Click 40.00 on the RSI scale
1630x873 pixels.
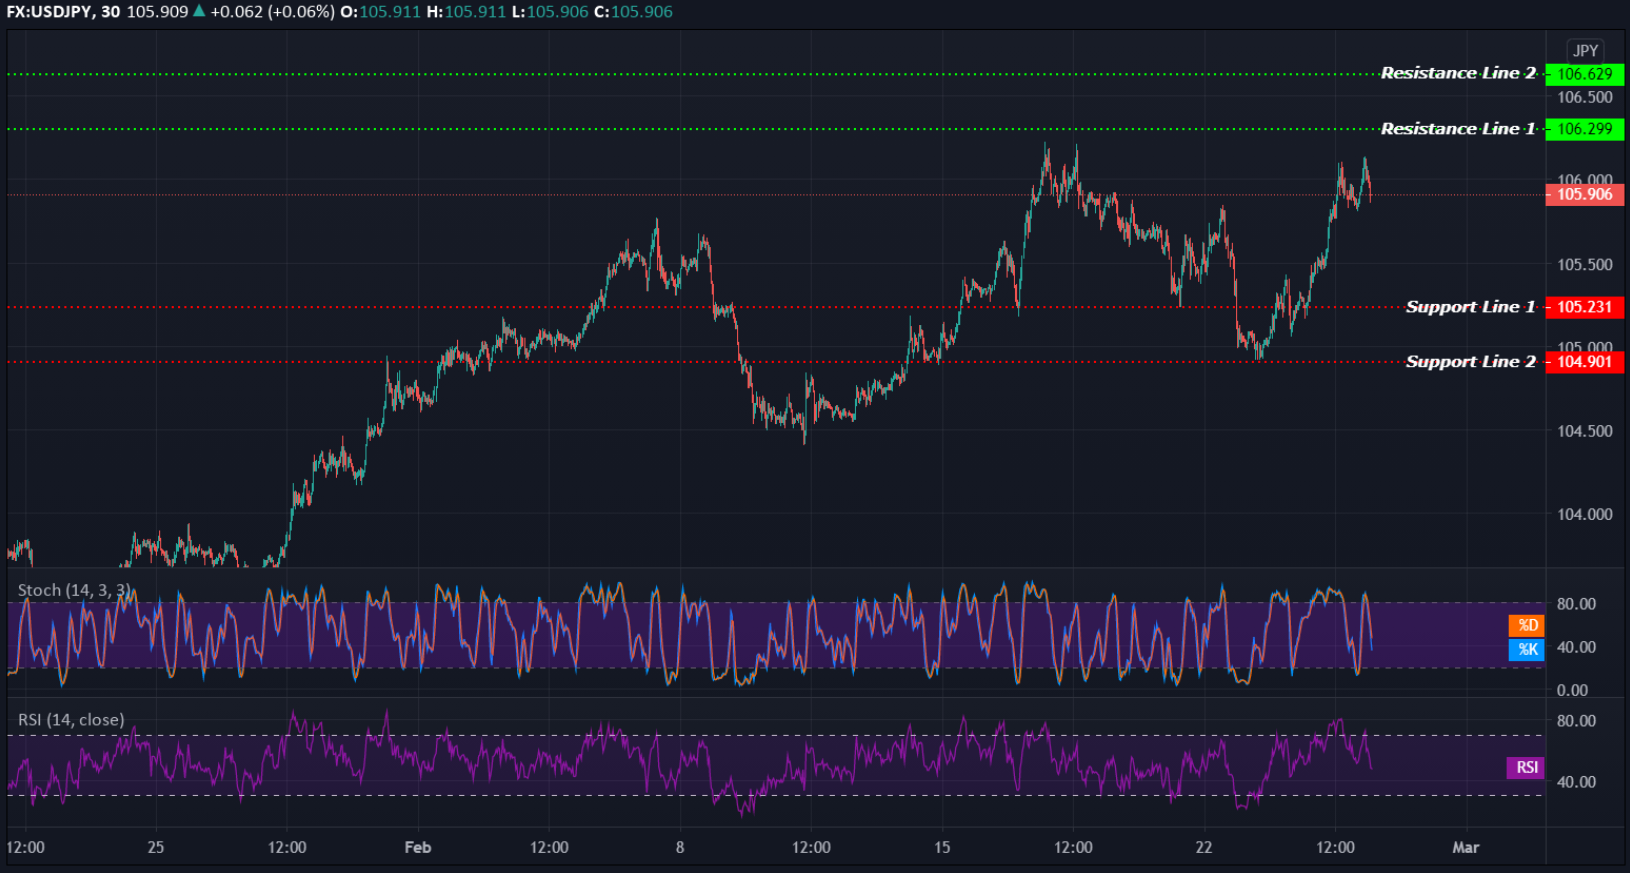(1576, 782)
